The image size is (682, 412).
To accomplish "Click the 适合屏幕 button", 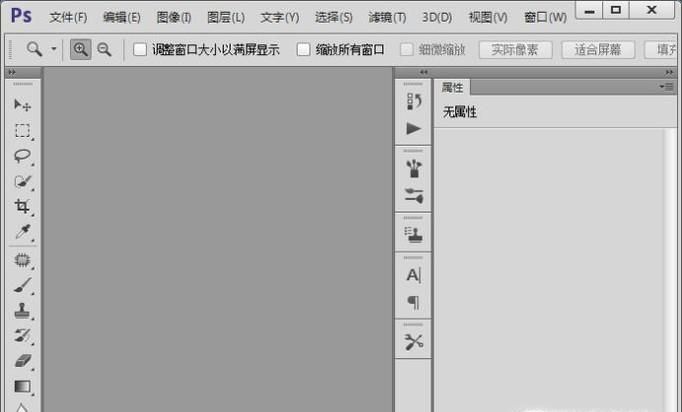I will (x=598, y=50).
